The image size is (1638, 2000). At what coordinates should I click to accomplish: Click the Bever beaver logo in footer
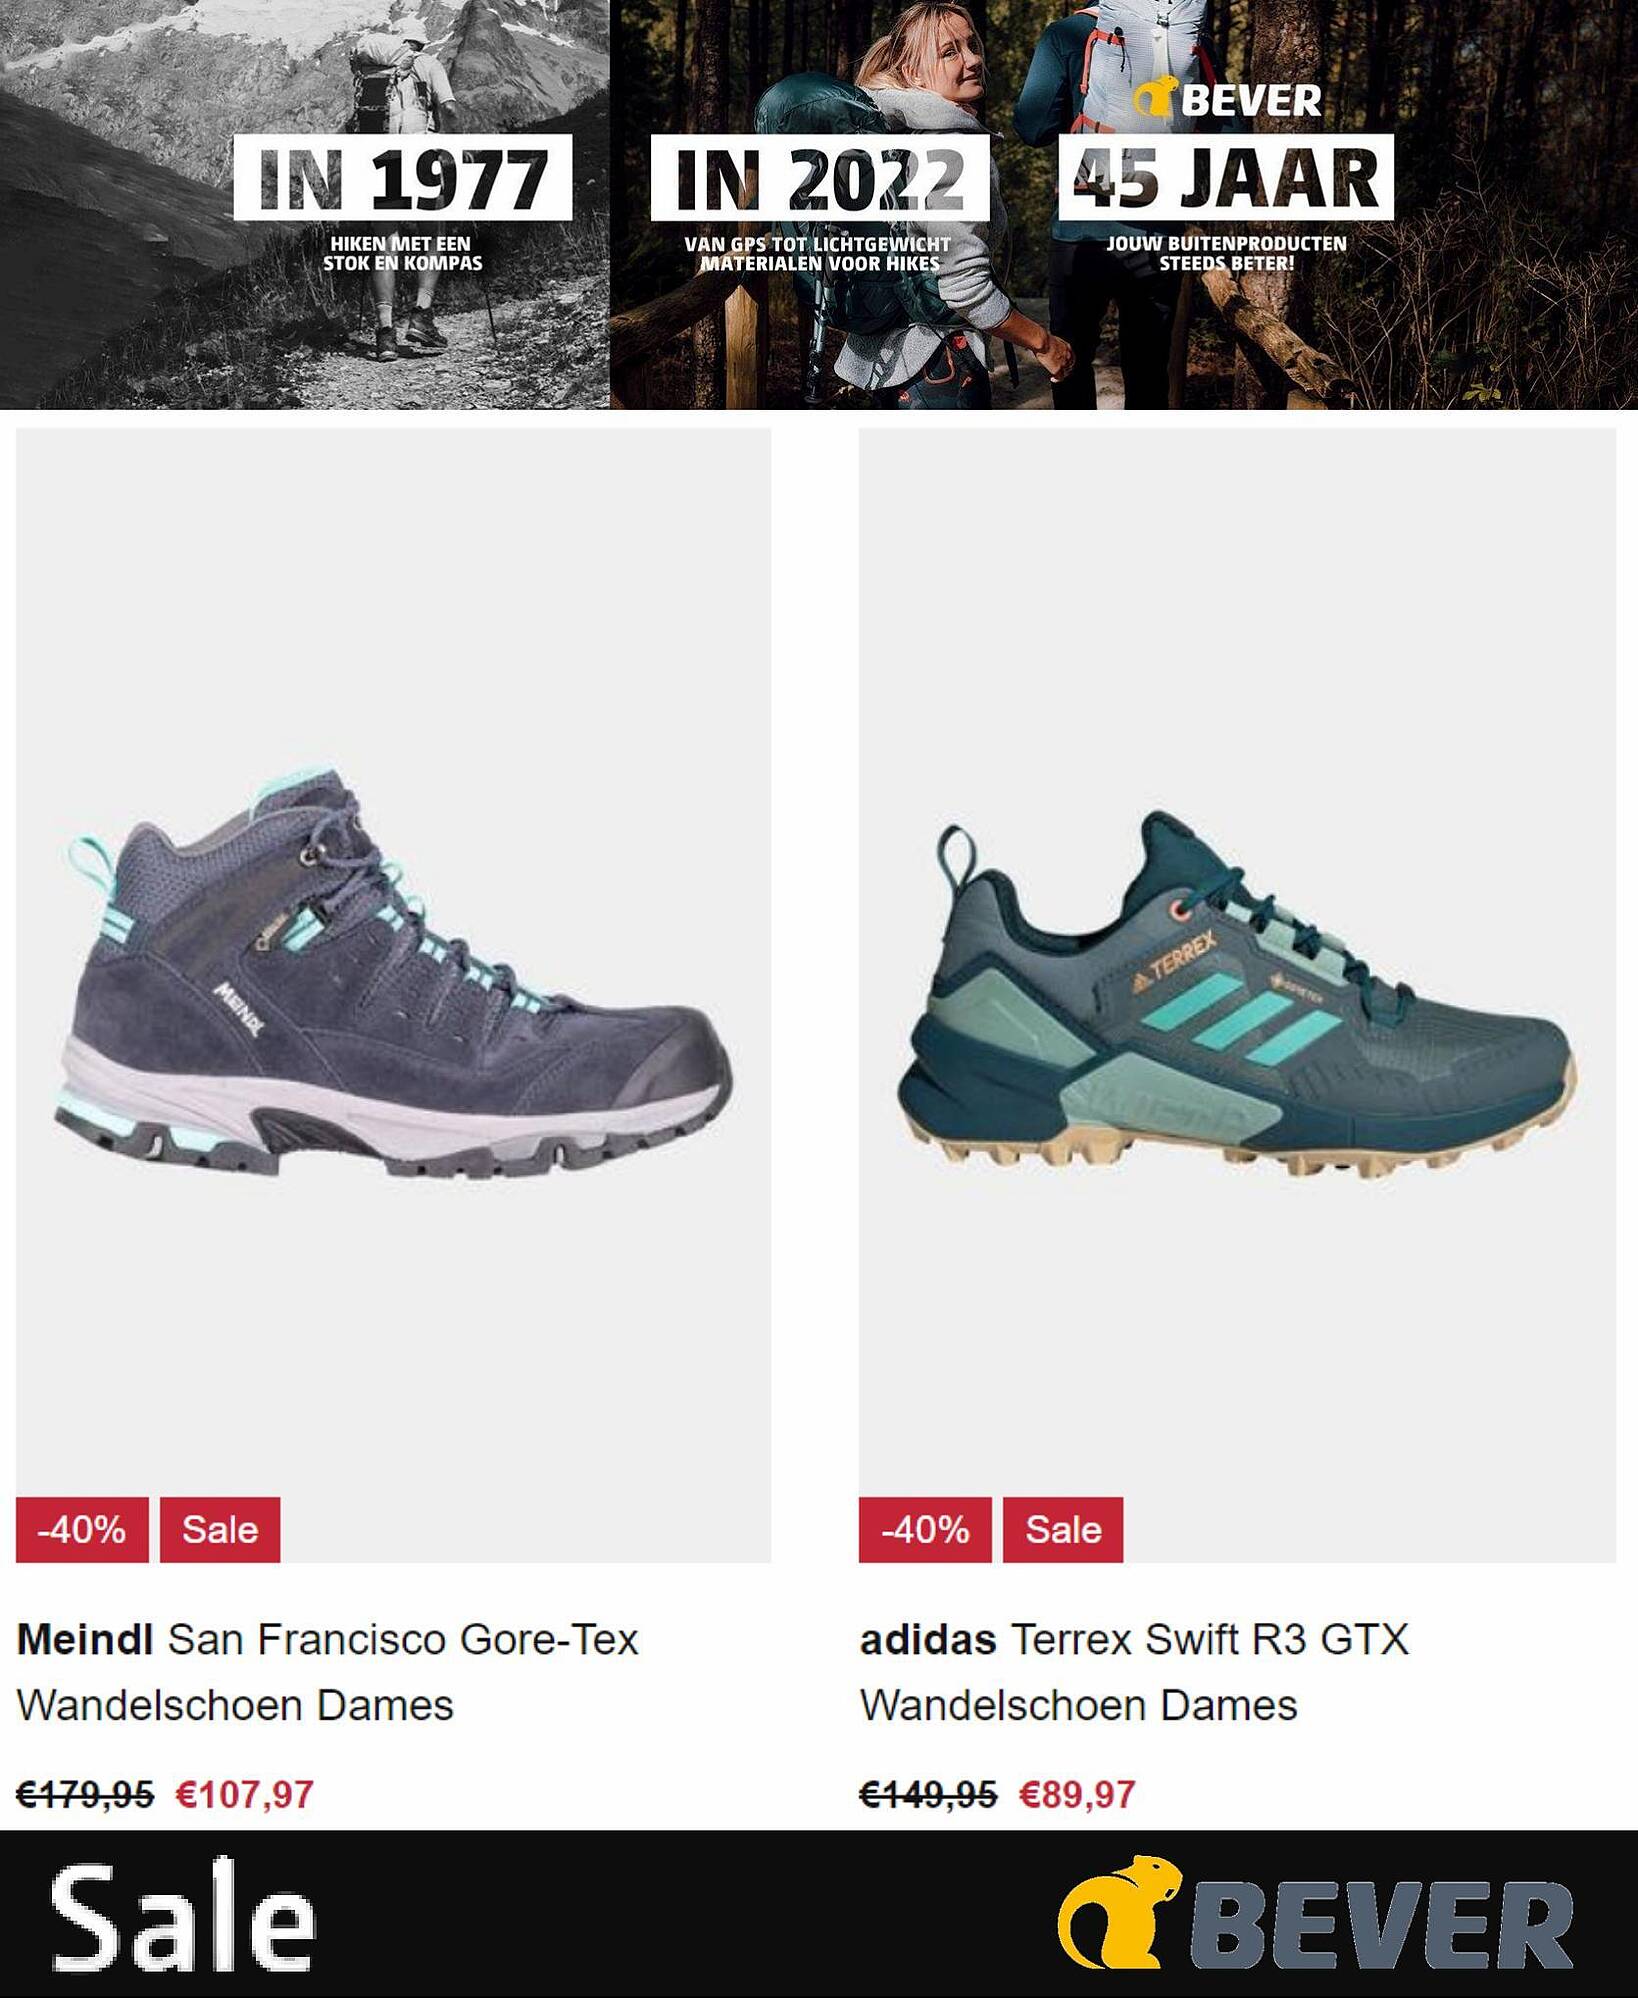1119,1912
